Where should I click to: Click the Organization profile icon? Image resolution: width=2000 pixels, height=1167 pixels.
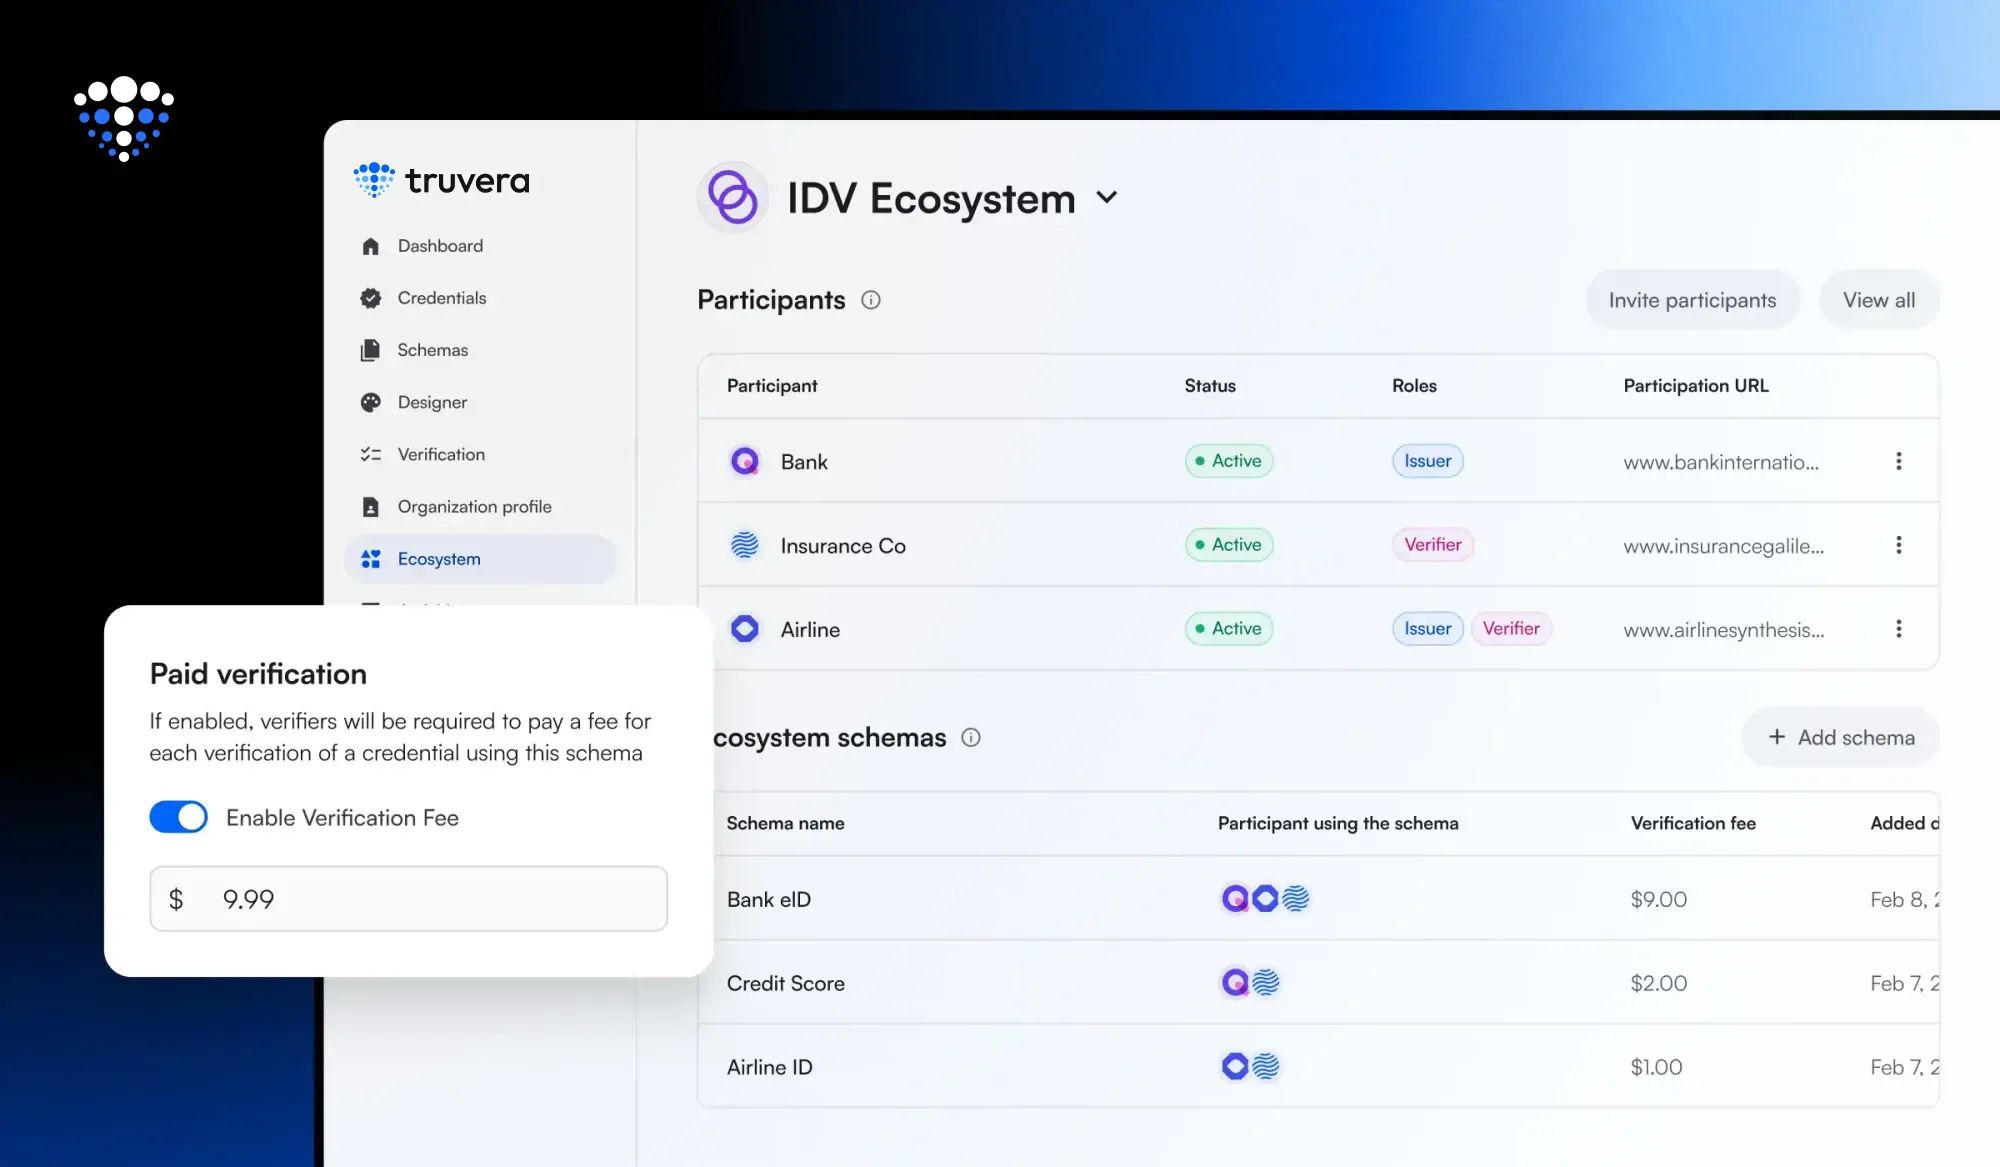[371, 506]
